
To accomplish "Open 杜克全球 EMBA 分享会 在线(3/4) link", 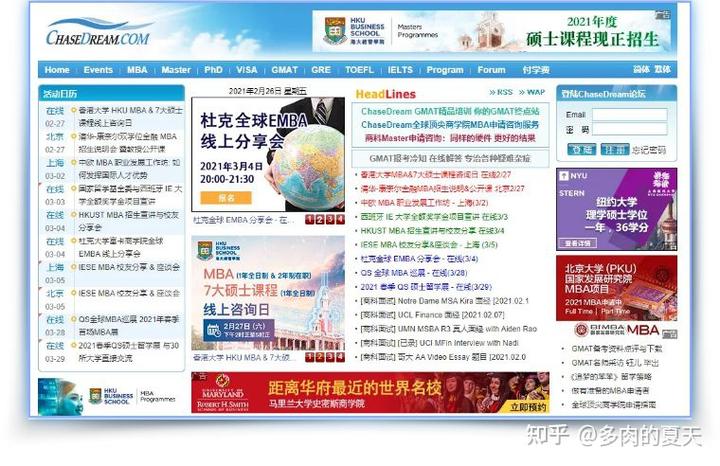I will click(x=419, y=258).
